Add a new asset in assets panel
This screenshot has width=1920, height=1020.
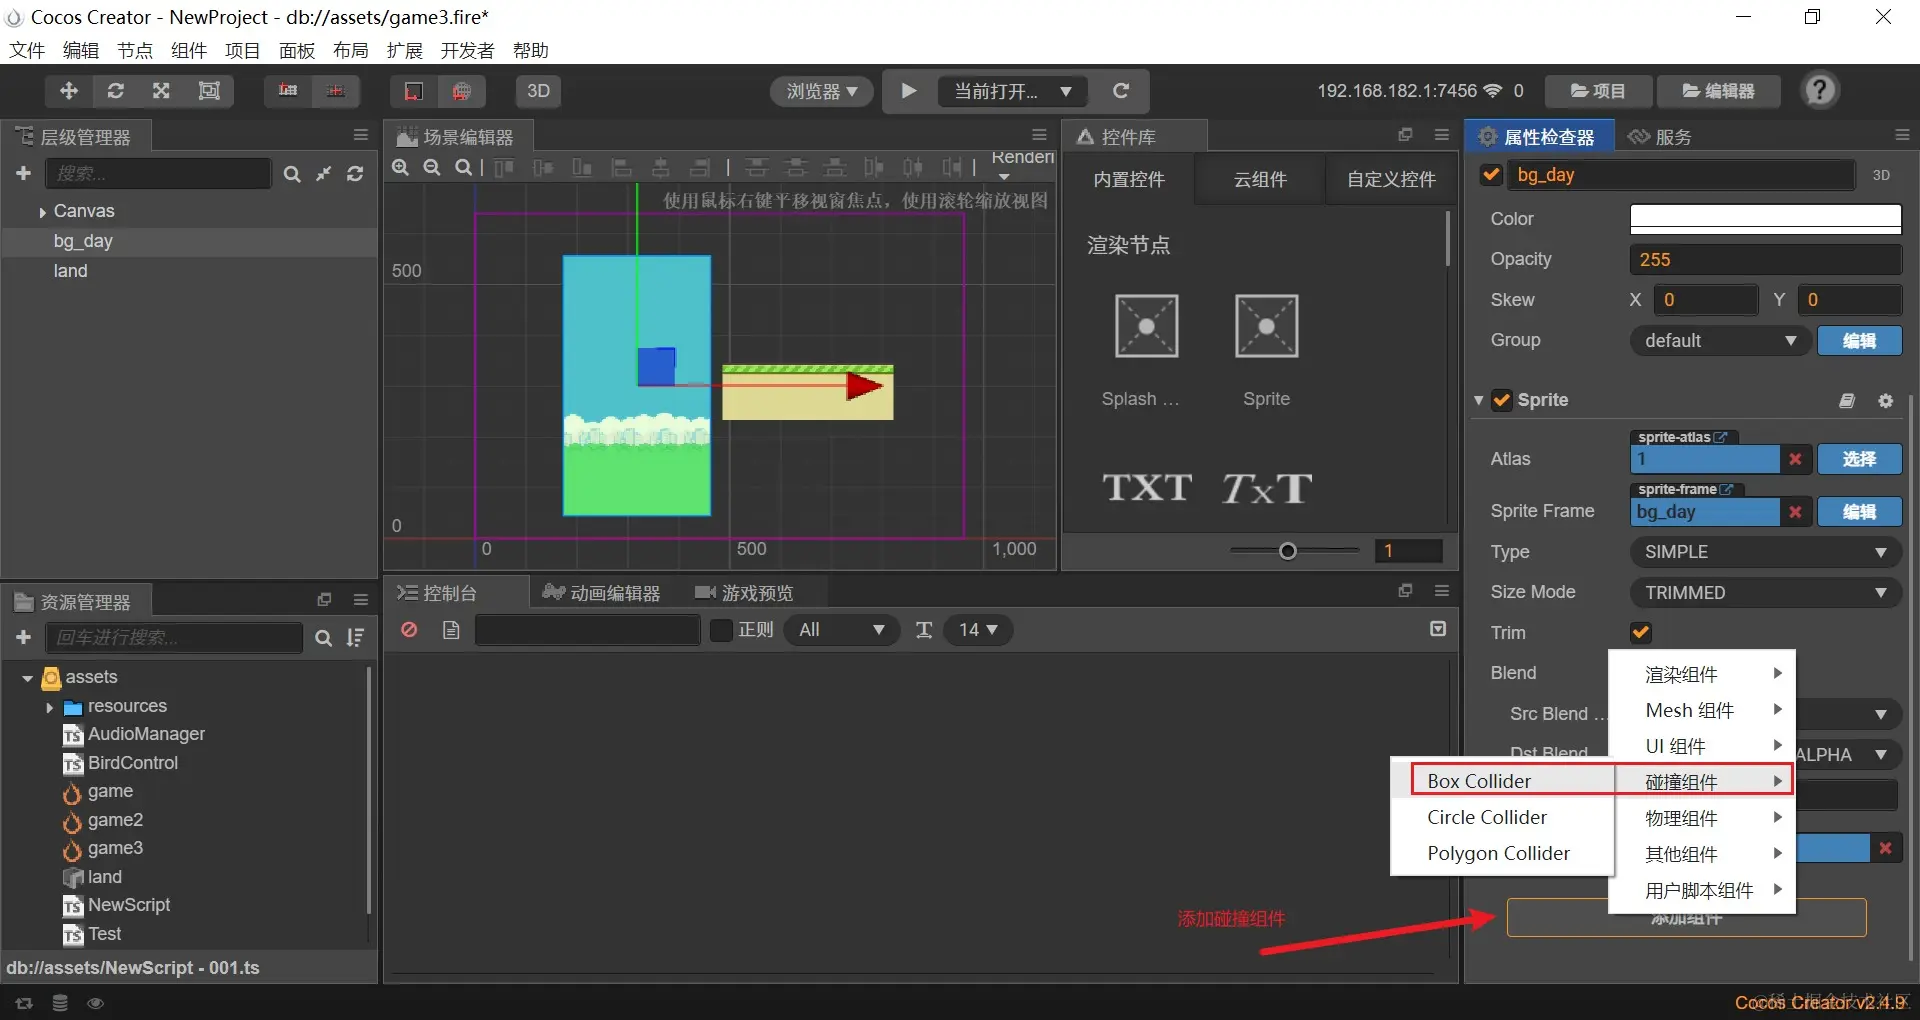tap(24, 637)
